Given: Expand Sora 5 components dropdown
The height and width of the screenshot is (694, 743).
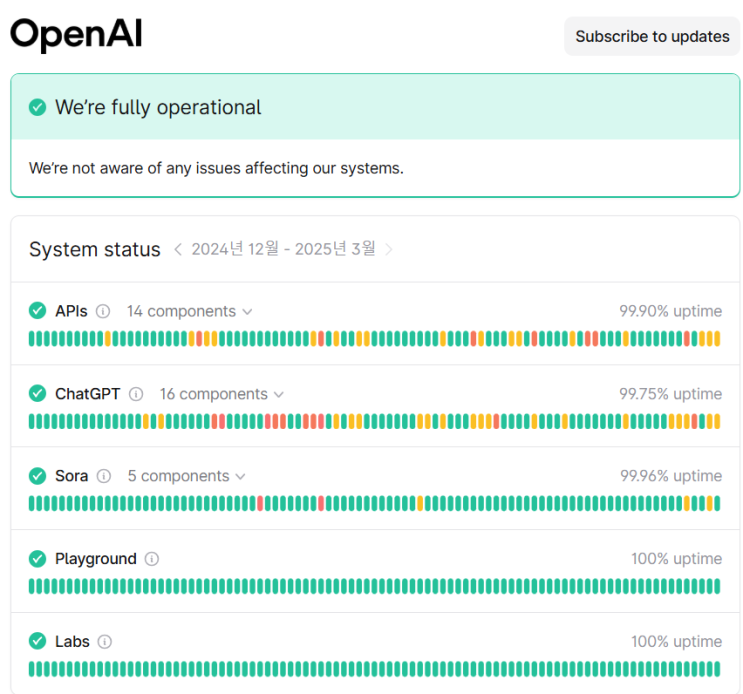Looking at the screenshot, I should click(186, 476).
